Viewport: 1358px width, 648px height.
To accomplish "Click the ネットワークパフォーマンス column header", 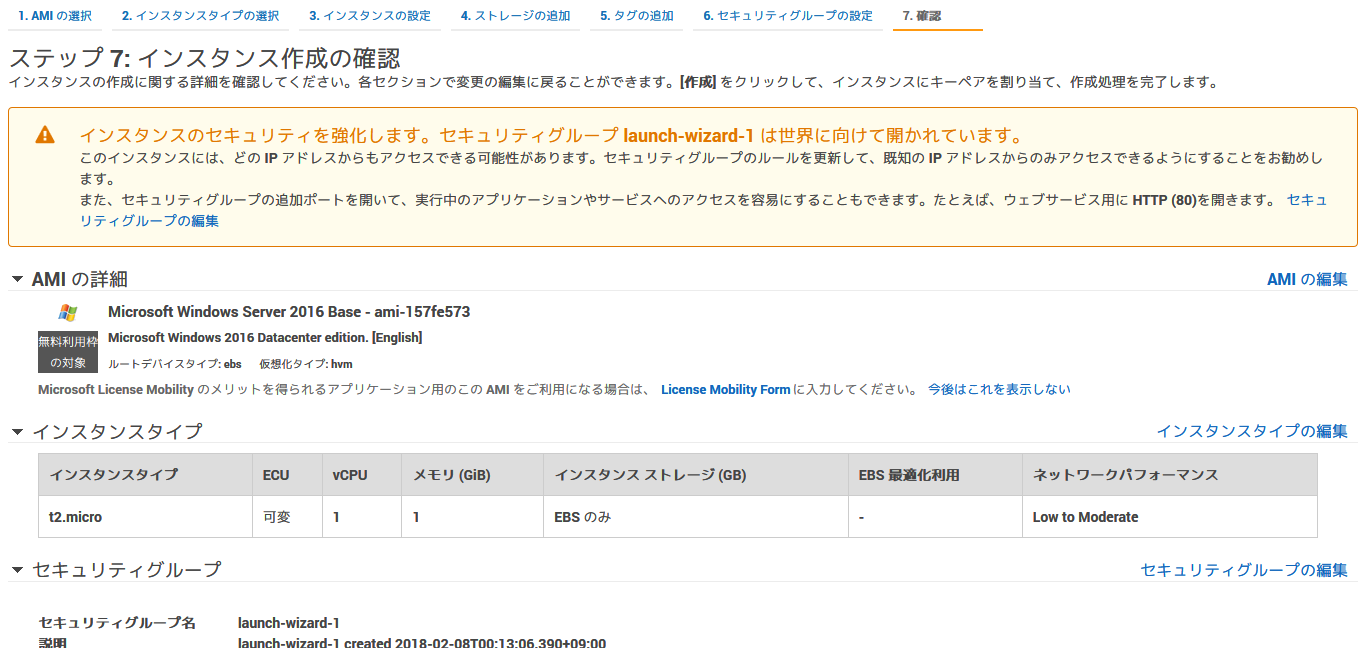I will tap(1169, 475).
